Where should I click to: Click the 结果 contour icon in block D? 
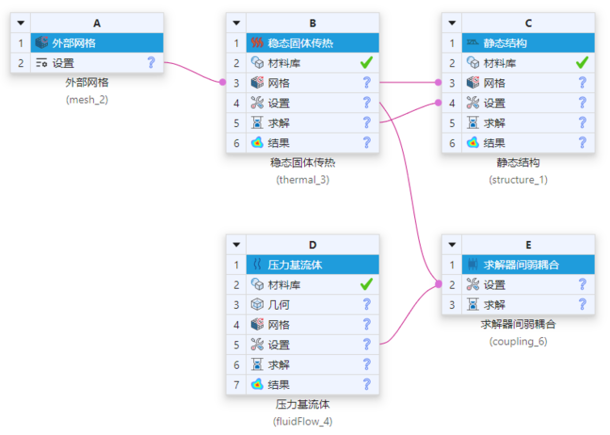click(257, 384)
